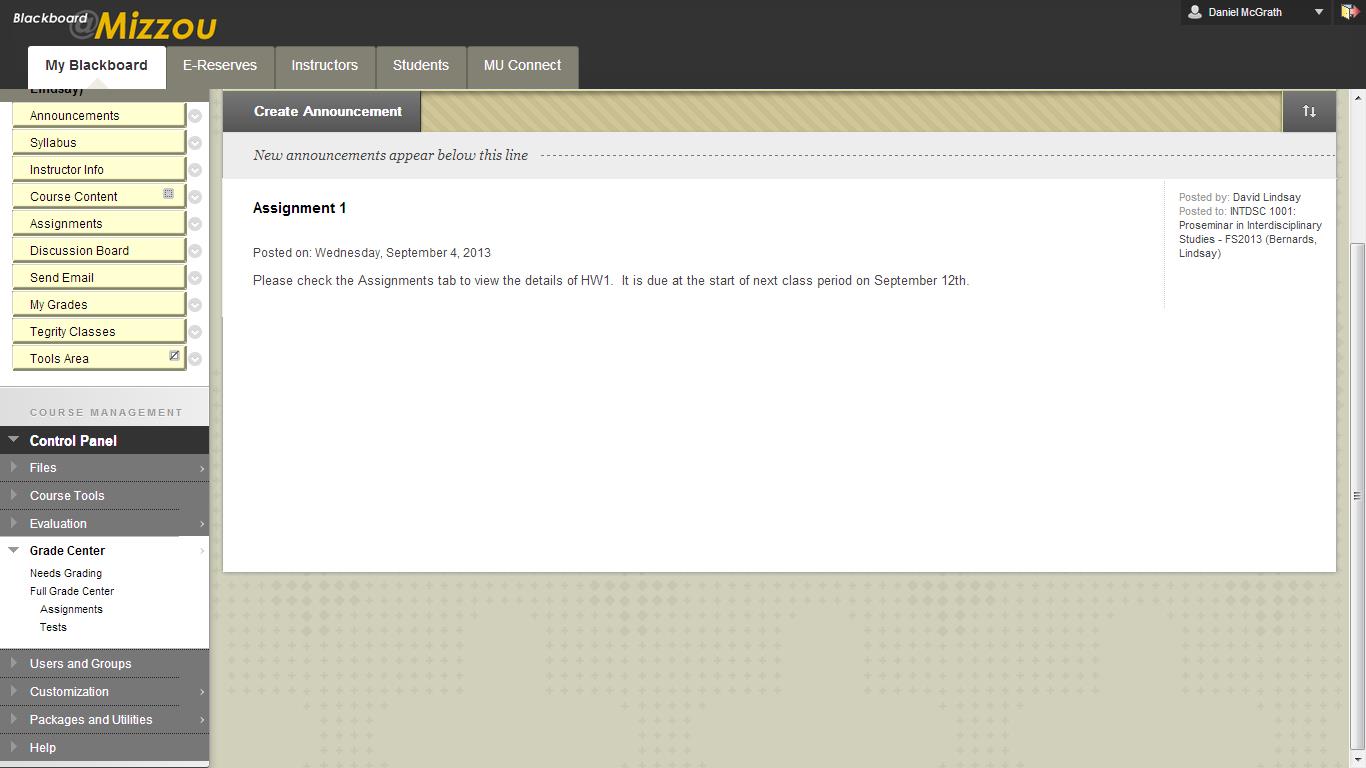The width and height of the screenshot is (1366, 768).
Task: Open the Assignments menu item options chevron
Action: 195,224
